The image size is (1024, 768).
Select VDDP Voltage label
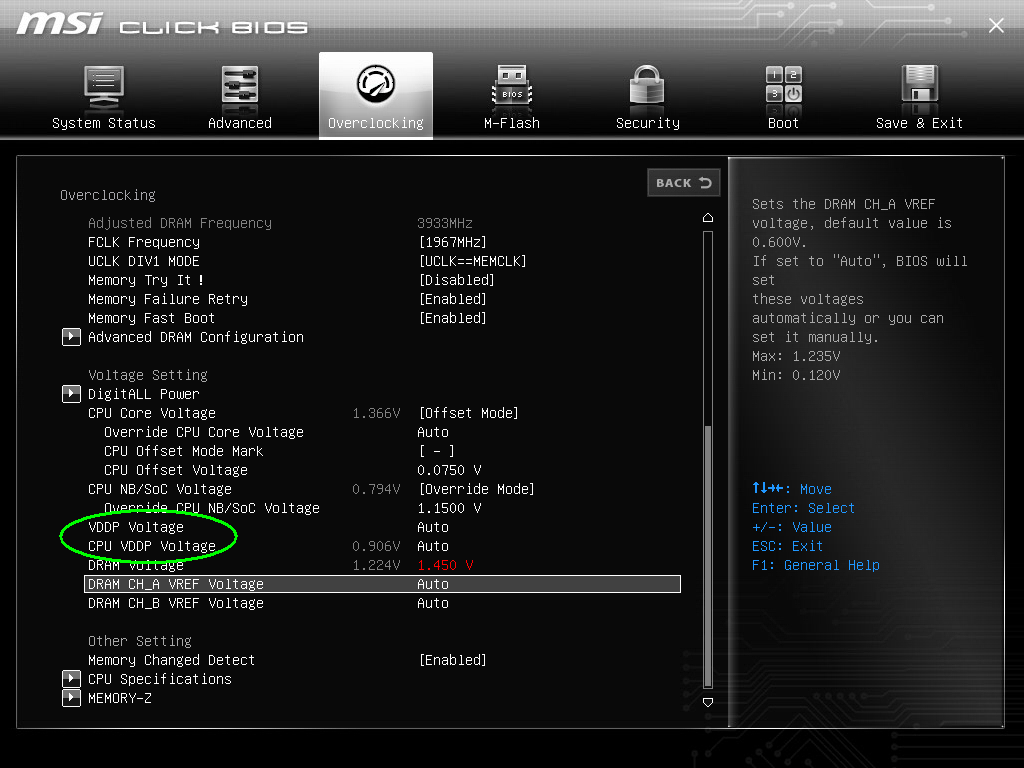click(136, 527)
